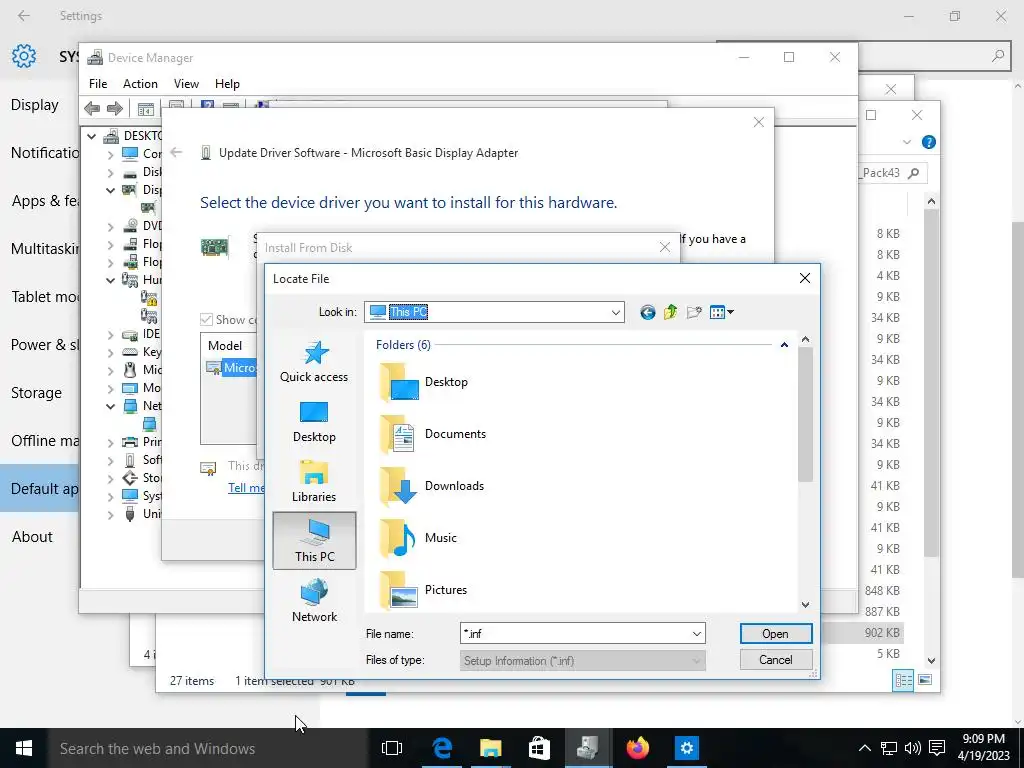The width and height of the screenshot is (1024, 768).
Task: Open the Help menu in Device Manager
Action: click(227, 84)
